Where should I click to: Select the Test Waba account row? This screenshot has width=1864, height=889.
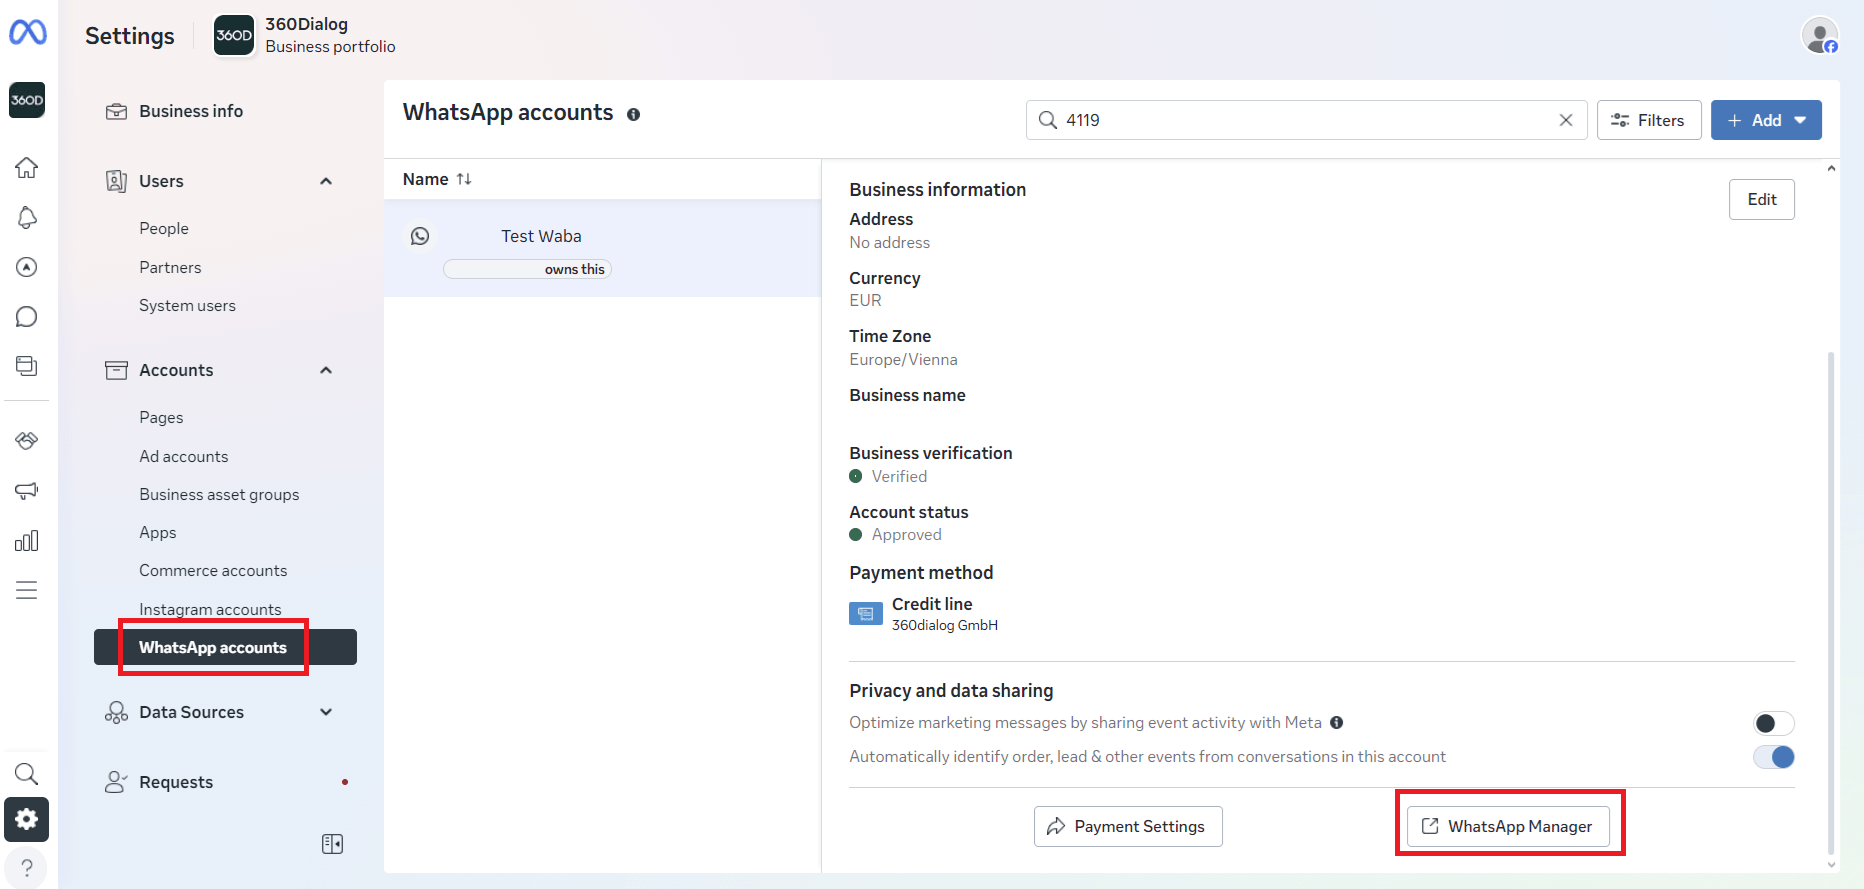603,248
